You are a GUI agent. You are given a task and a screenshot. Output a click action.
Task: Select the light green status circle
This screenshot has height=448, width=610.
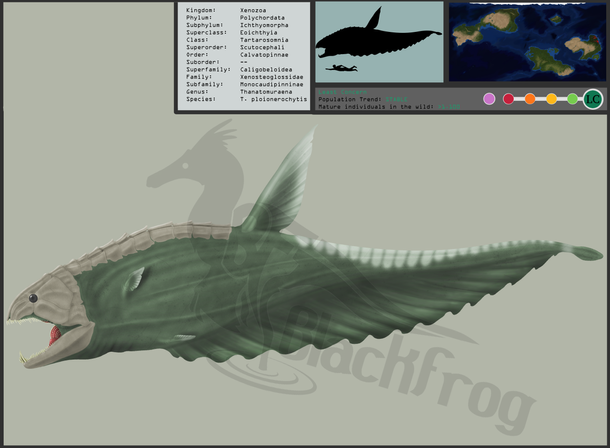572,99
